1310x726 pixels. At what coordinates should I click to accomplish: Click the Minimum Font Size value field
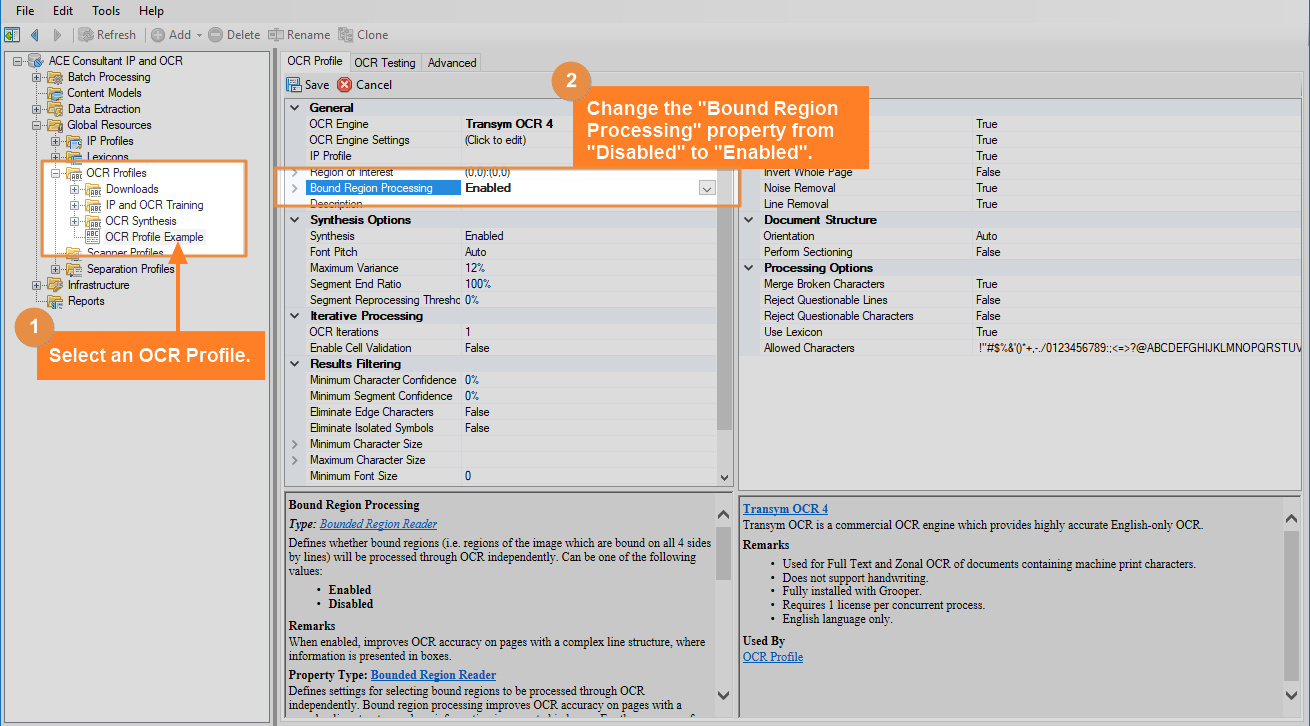tap(589, 476)
